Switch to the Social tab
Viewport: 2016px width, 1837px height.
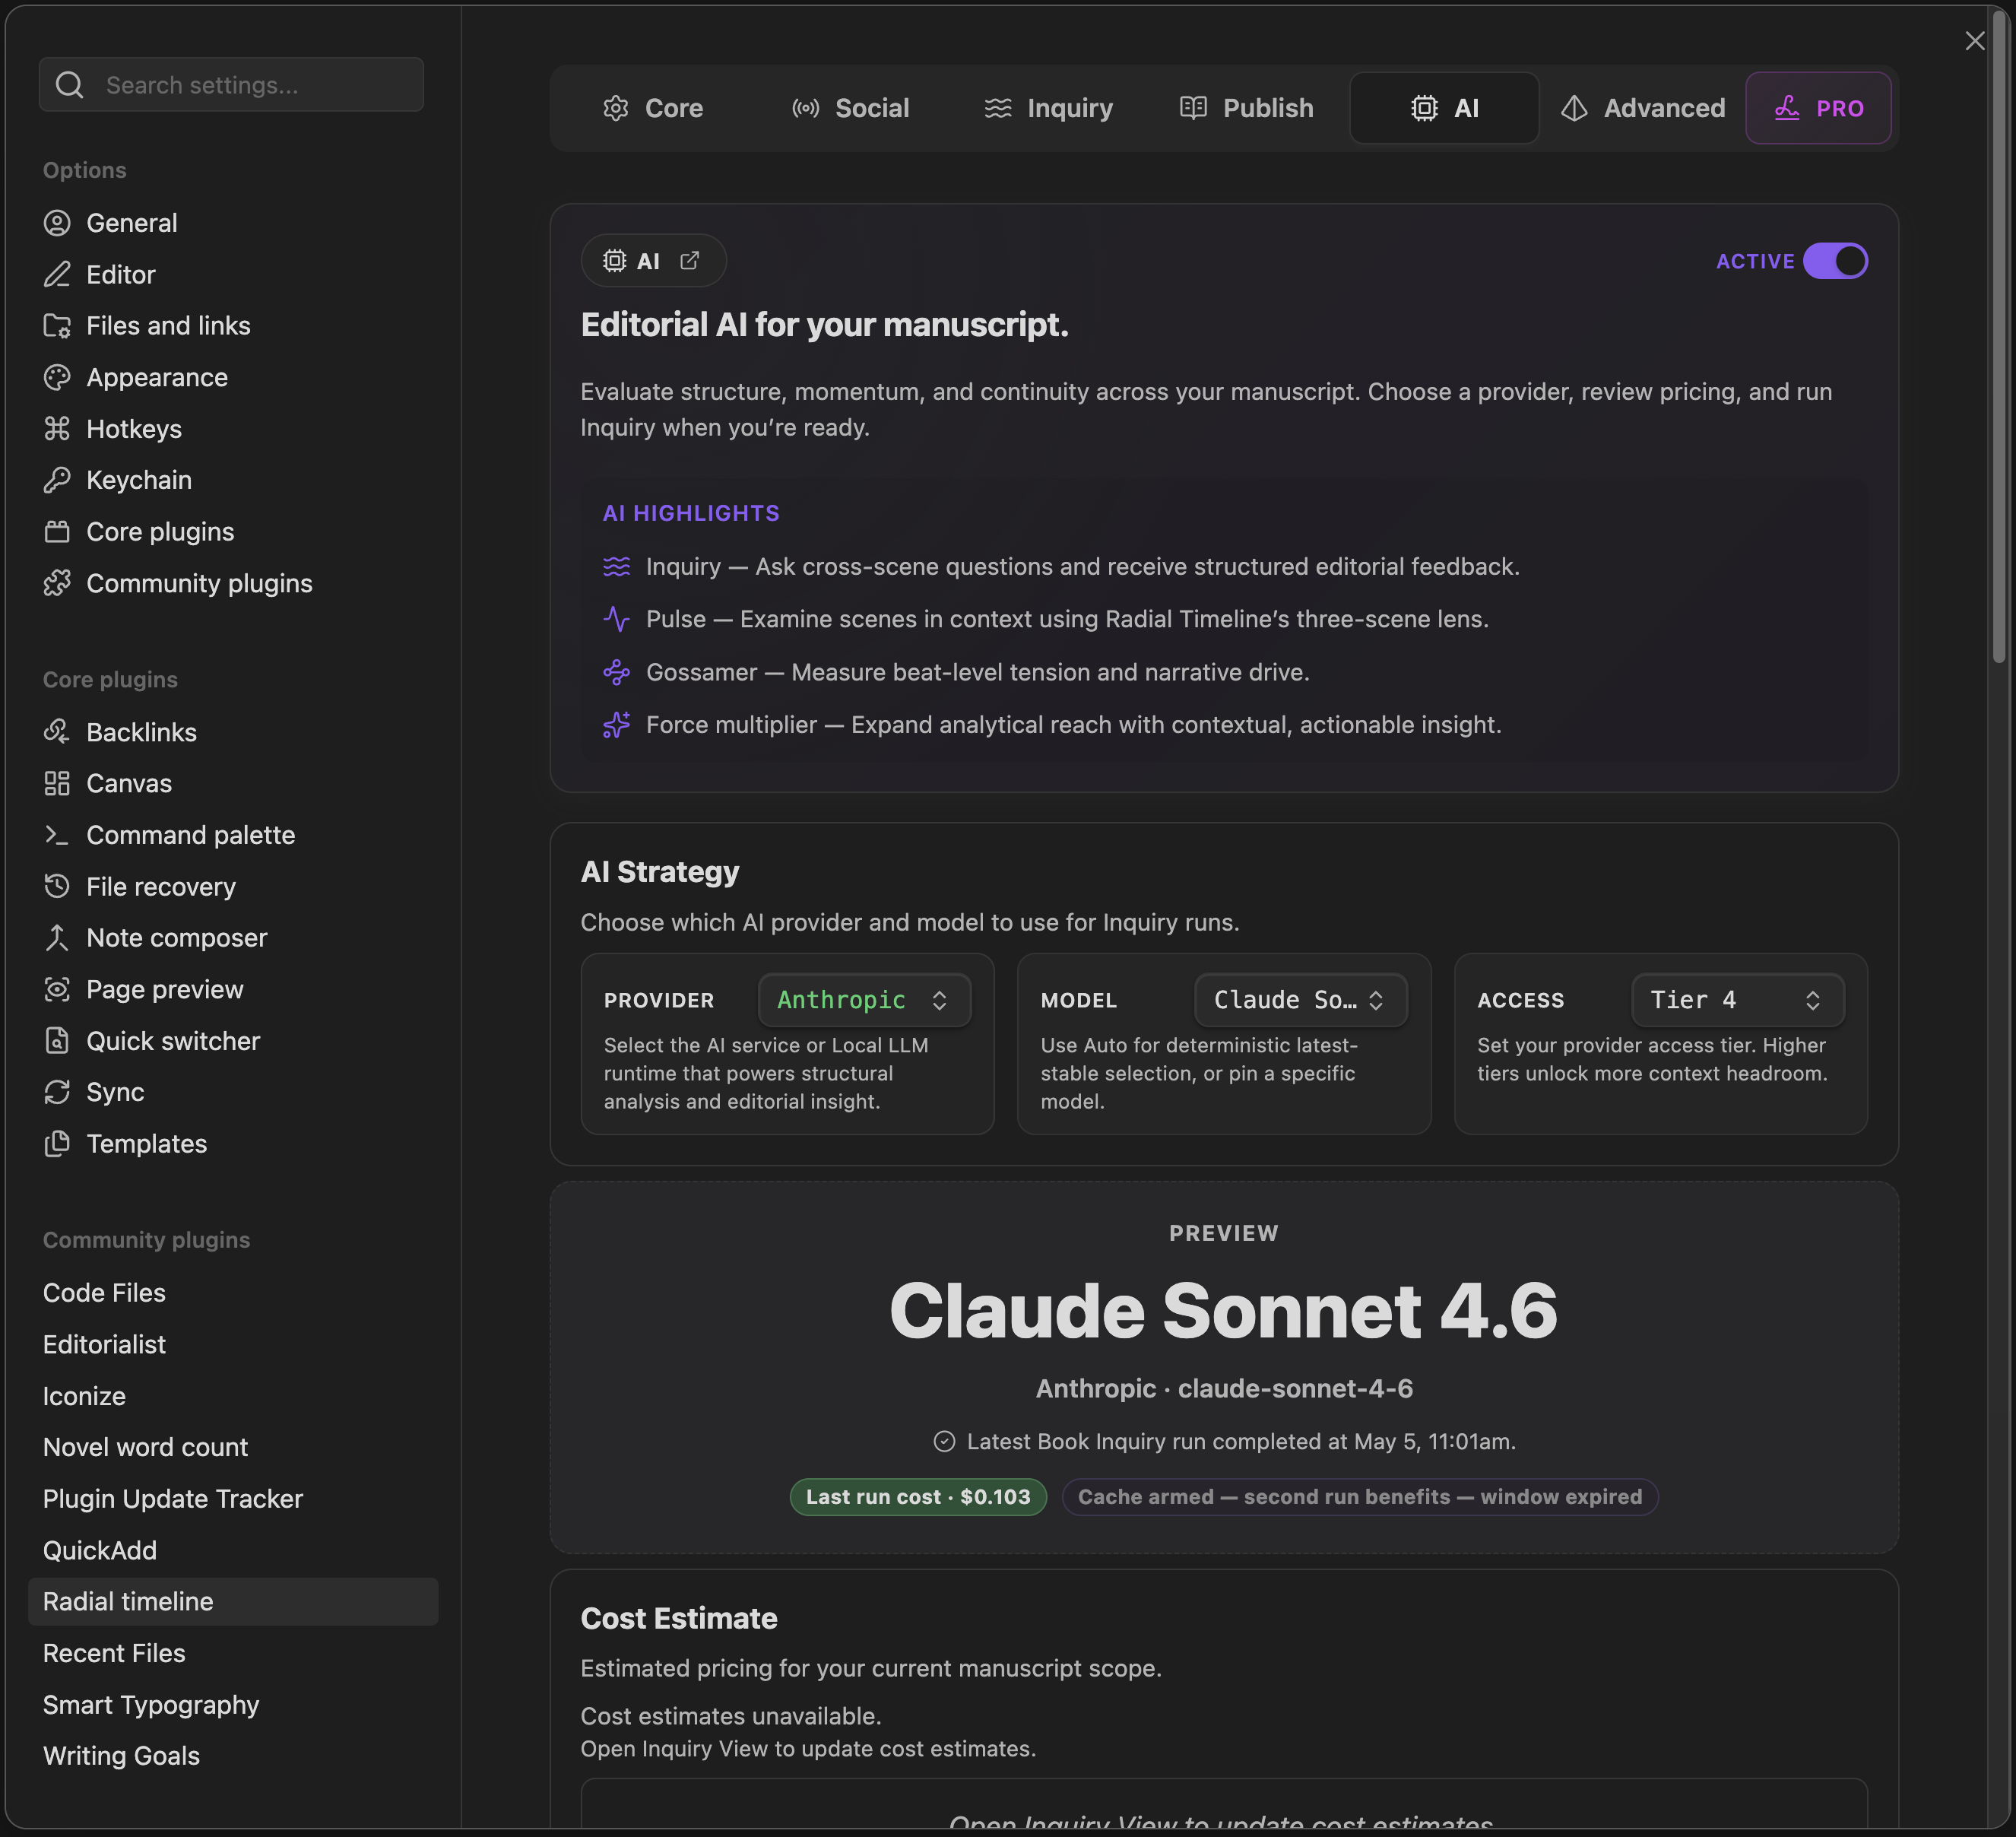(x=850, y=108)
